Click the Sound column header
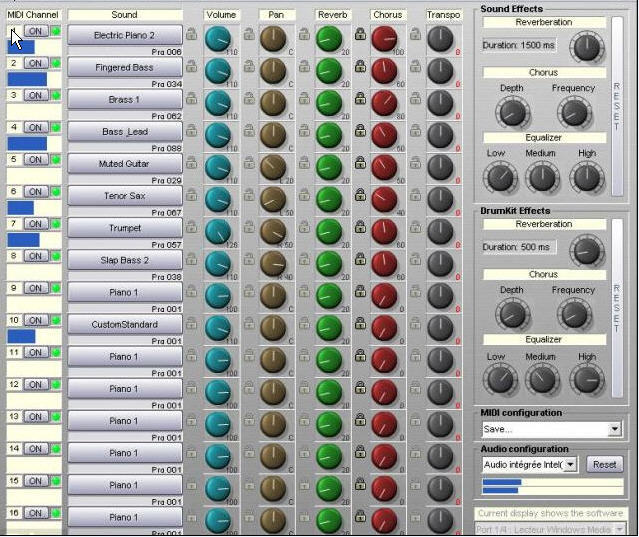The height and width of the screenshot is (537, 639). [125, 15]
